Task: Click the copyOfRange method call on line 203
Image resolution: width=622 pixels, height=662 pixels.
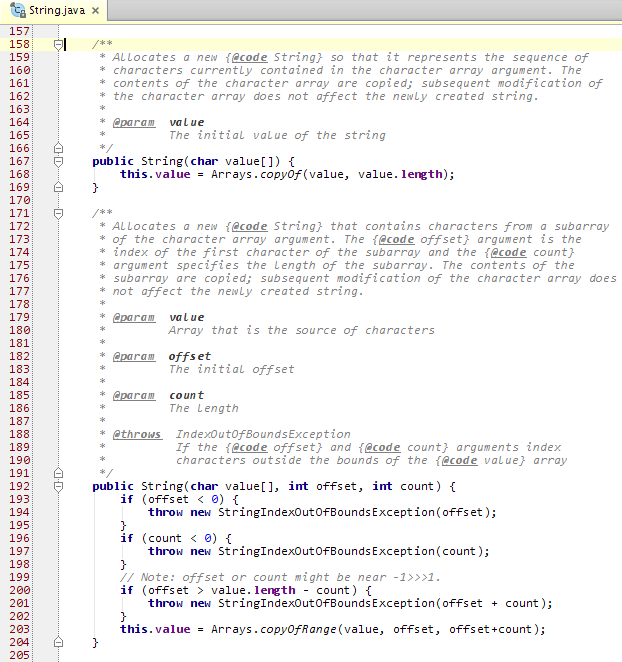Action: (298, 629)
